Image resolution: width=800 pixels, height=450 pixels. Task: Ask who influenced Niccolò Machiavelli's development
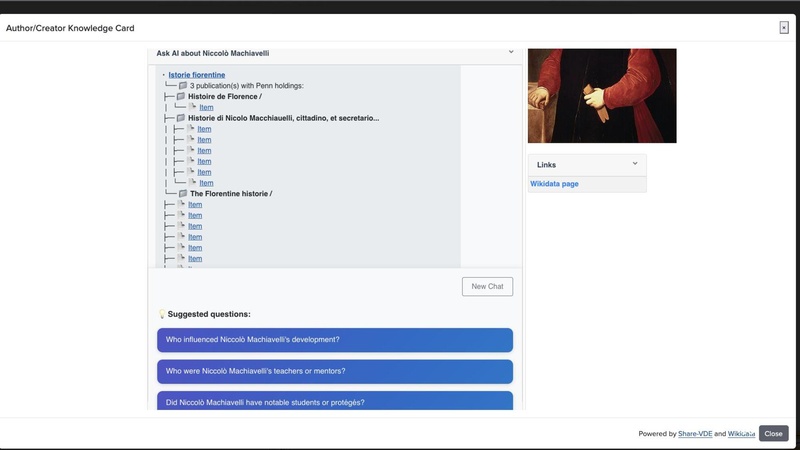[x=334, y=340]
